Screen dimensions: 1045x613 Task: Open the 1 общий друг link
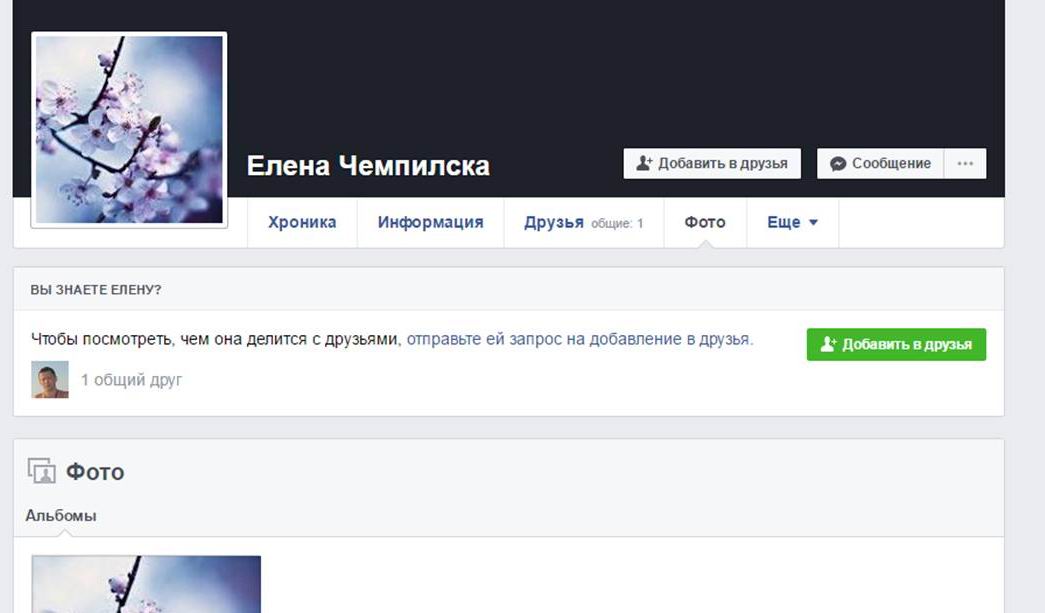point(131,380)
